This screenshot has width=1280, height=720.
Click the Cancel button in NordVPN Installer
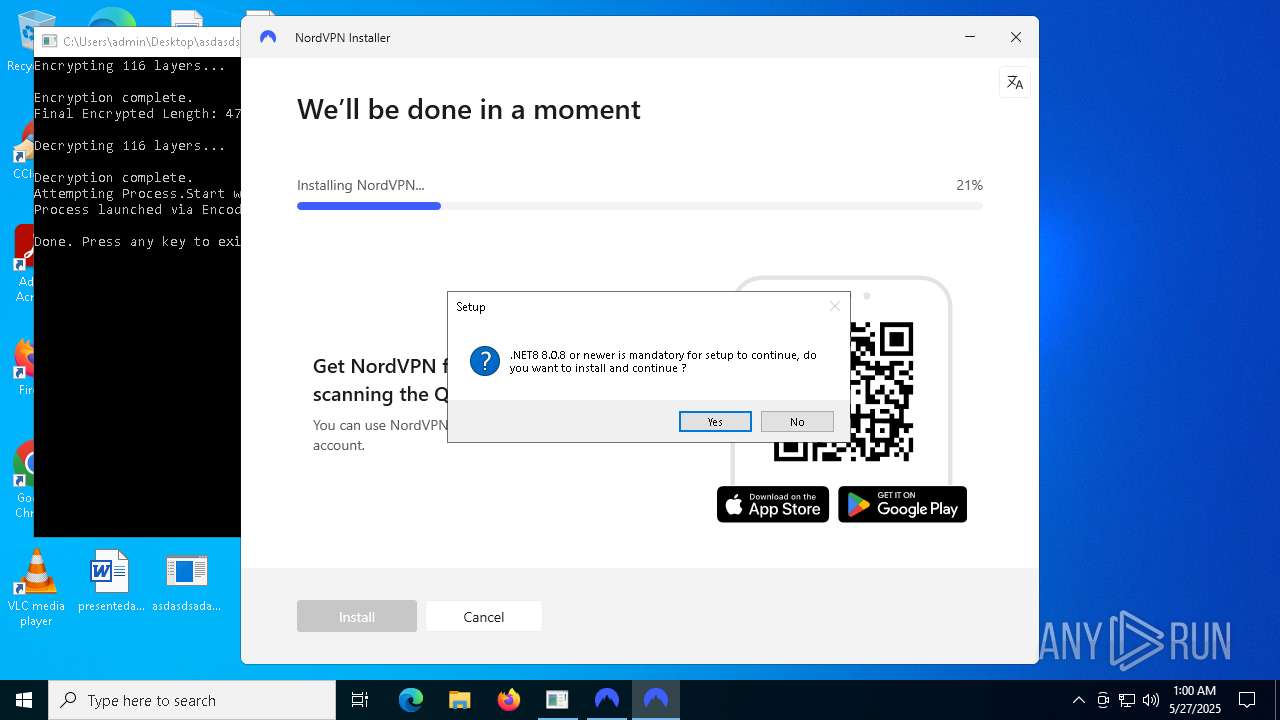[484, 617]
